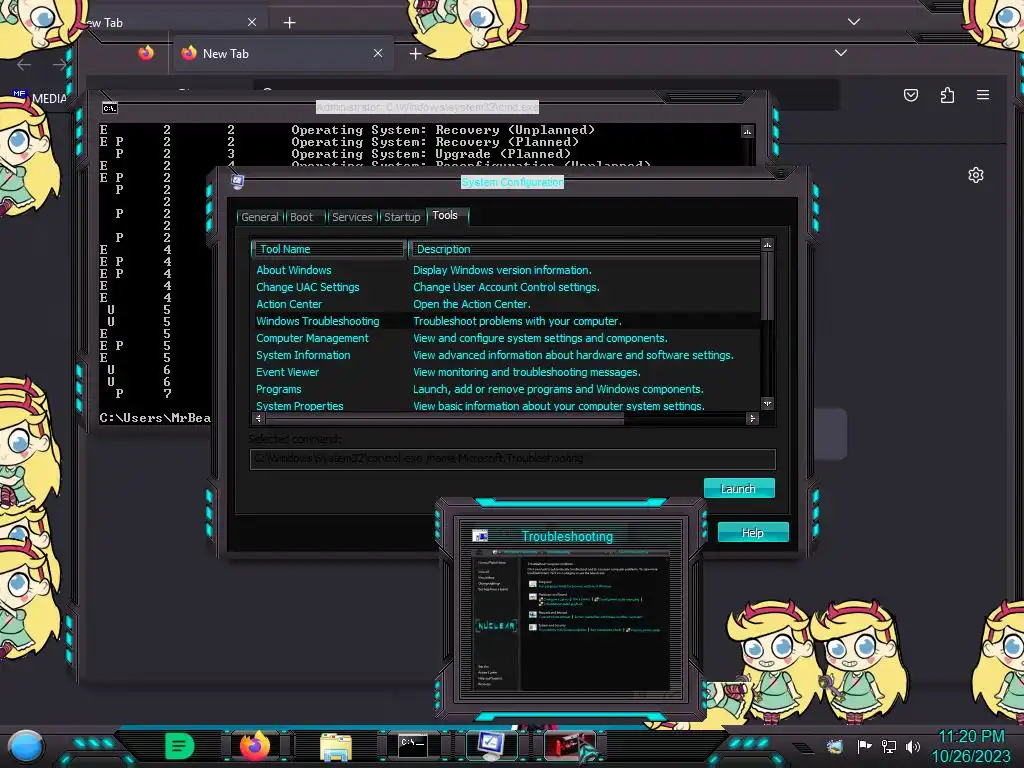Open Firefox Pocket save icon

coord(910,95)
